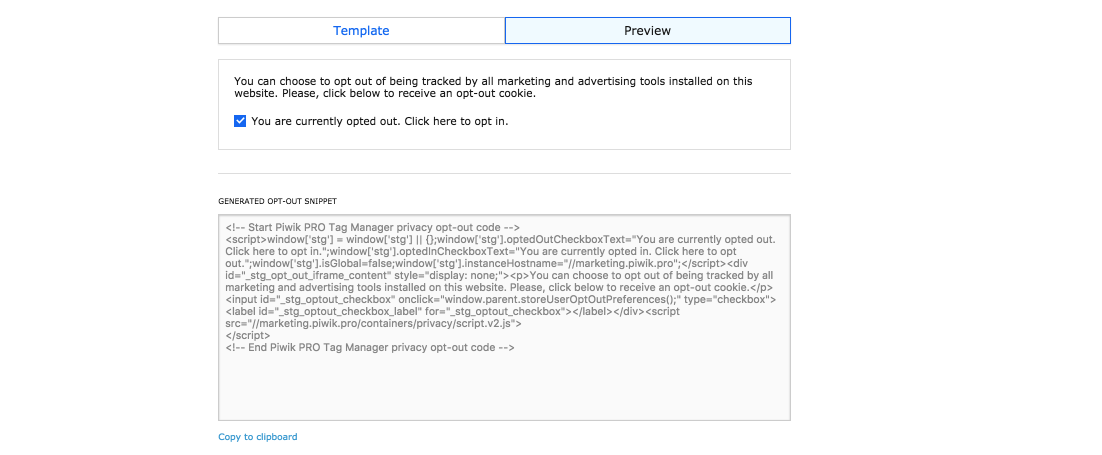Click the opt-out description paragraph in preview
Screen dimensions: 1102x455
click(x=493, y=87)
